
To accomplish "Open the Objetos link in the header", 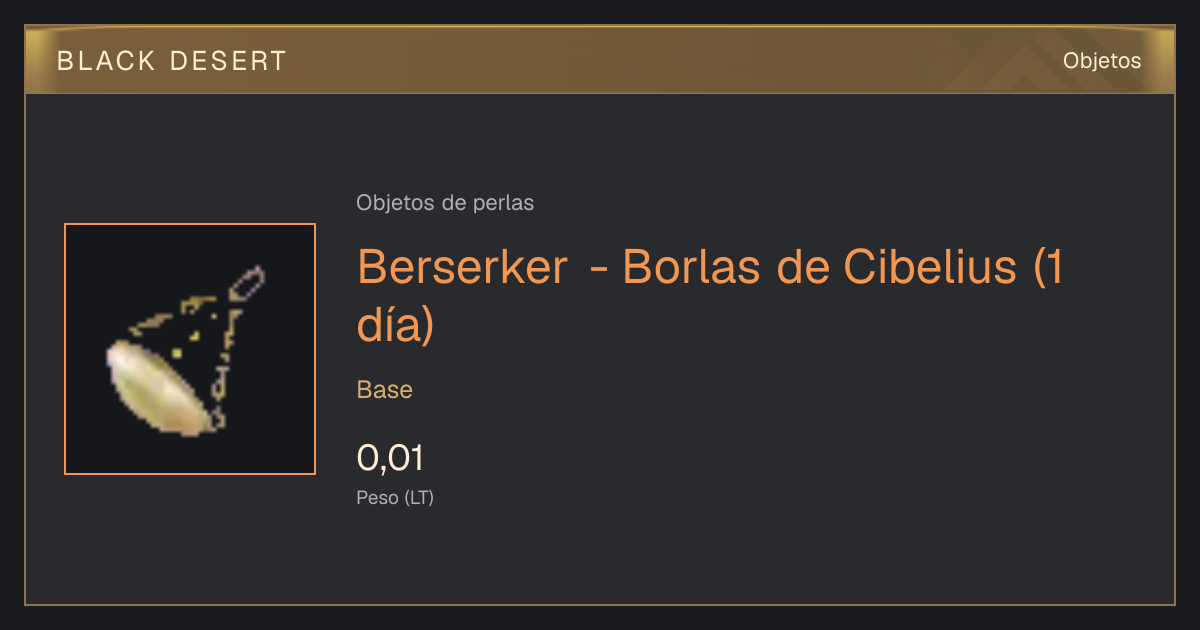I will (x=1102, y=60).
